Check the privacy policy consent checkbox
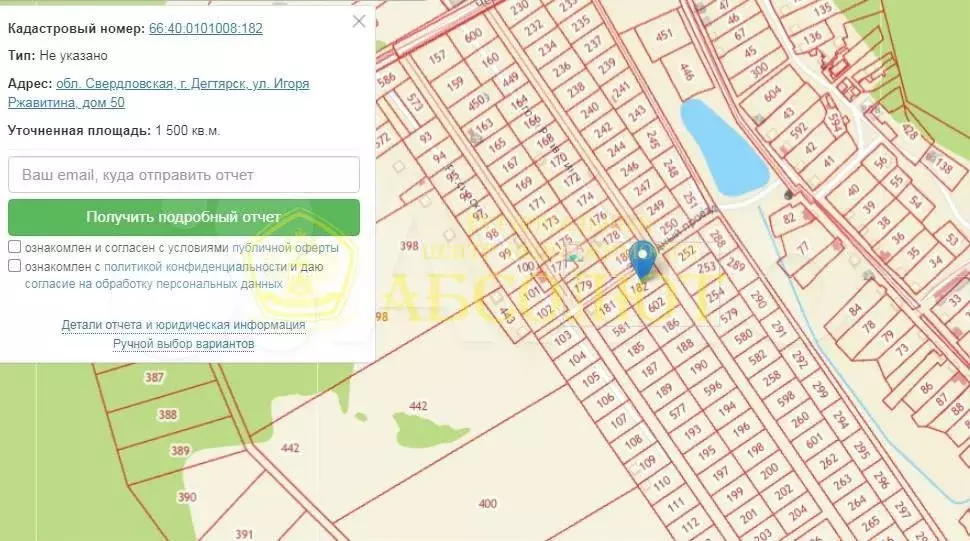The image size is (970, 541). pos(14,266)
